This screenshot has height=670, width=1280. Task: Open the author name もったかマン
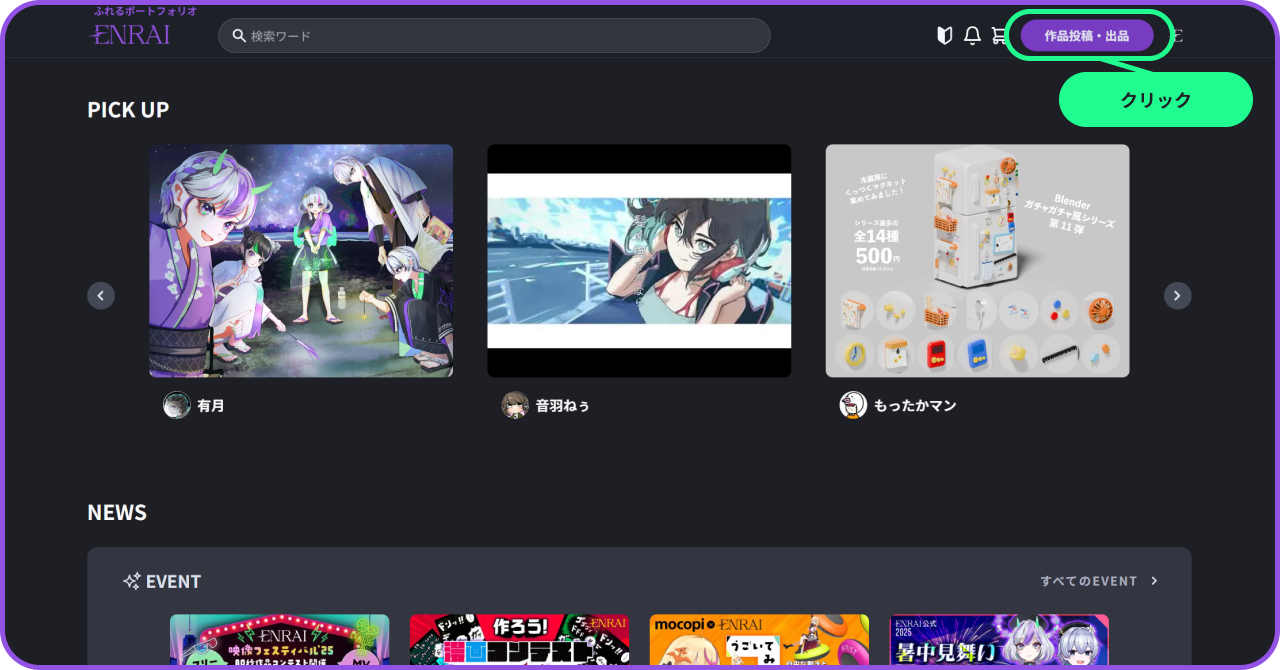point(915,406)
